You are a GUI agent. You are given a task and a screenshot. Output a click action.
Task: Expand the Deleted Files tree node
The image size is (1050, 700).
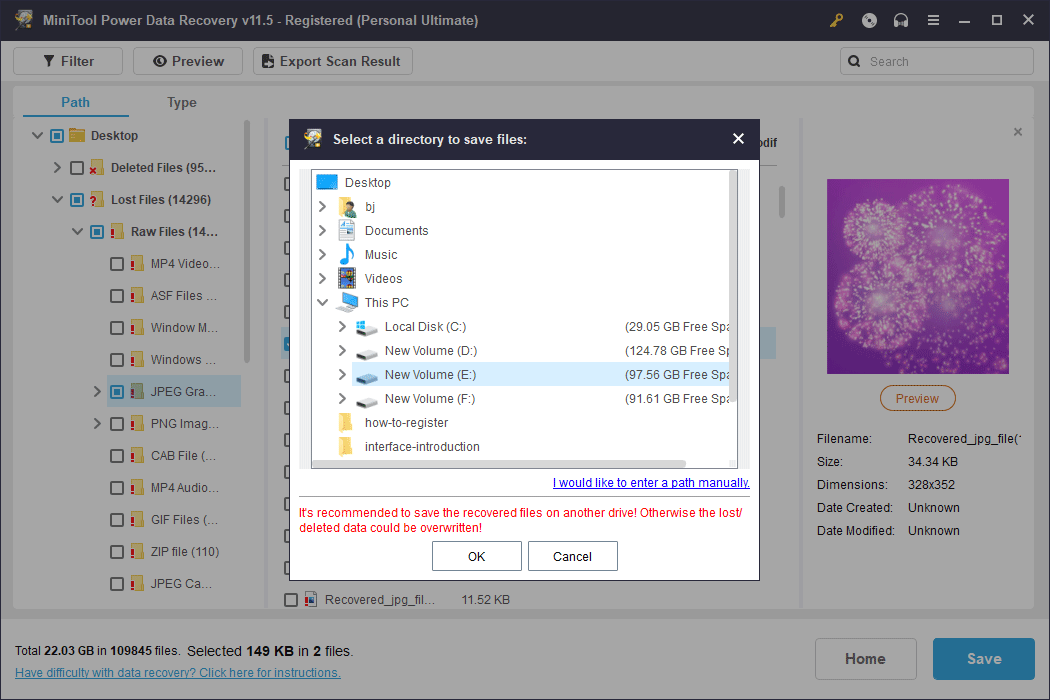click(57, 167)
